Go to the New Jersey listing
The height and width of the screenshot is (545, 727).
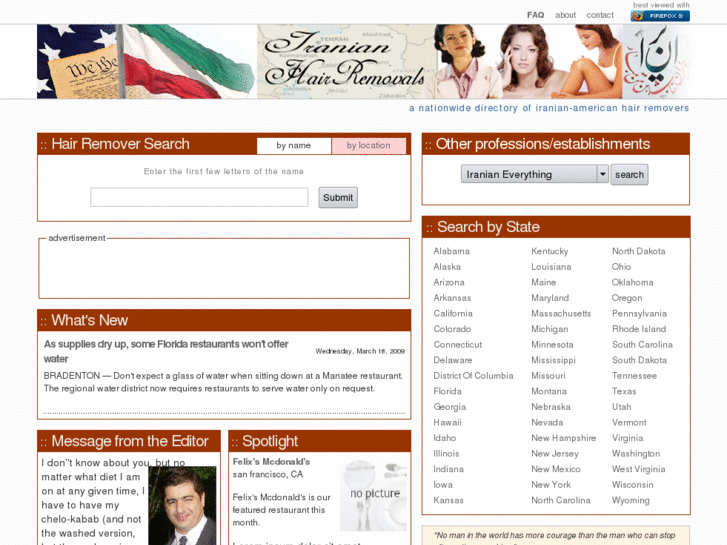(555, 454)
